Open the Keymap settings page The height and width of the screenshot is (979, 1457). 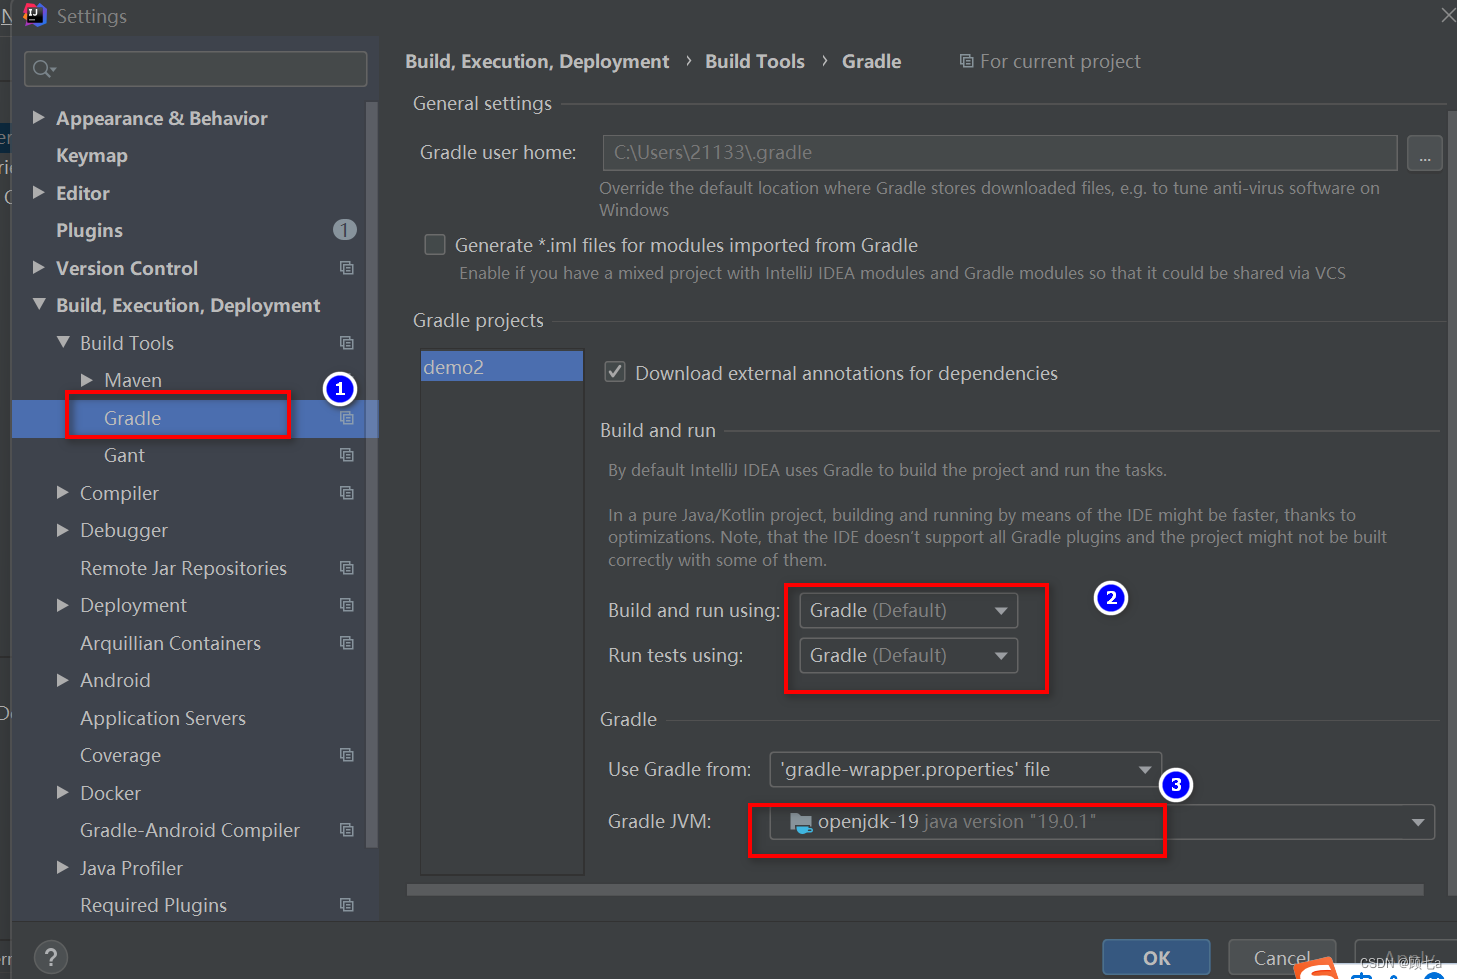[92, 156]
